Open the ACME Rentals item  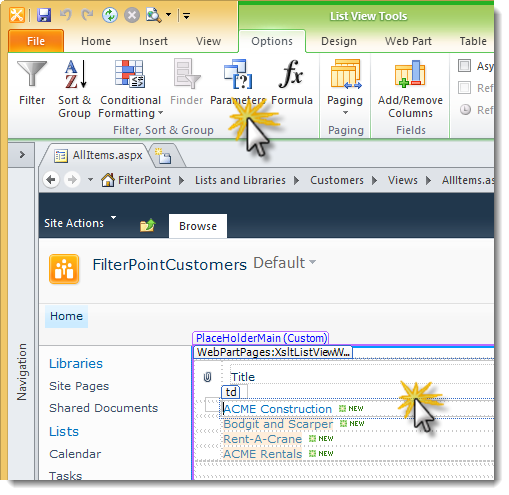pyautogui.click(x=263, y=454)
